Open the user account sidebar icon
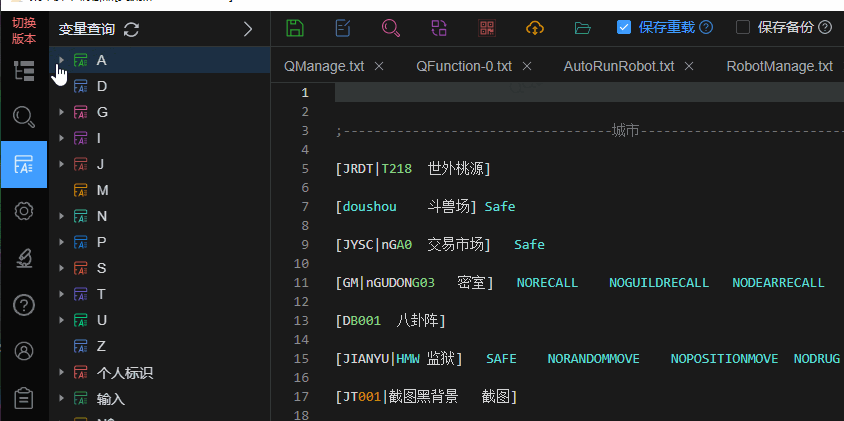Viewport: 844px width, 421px height. click(24, 351)
